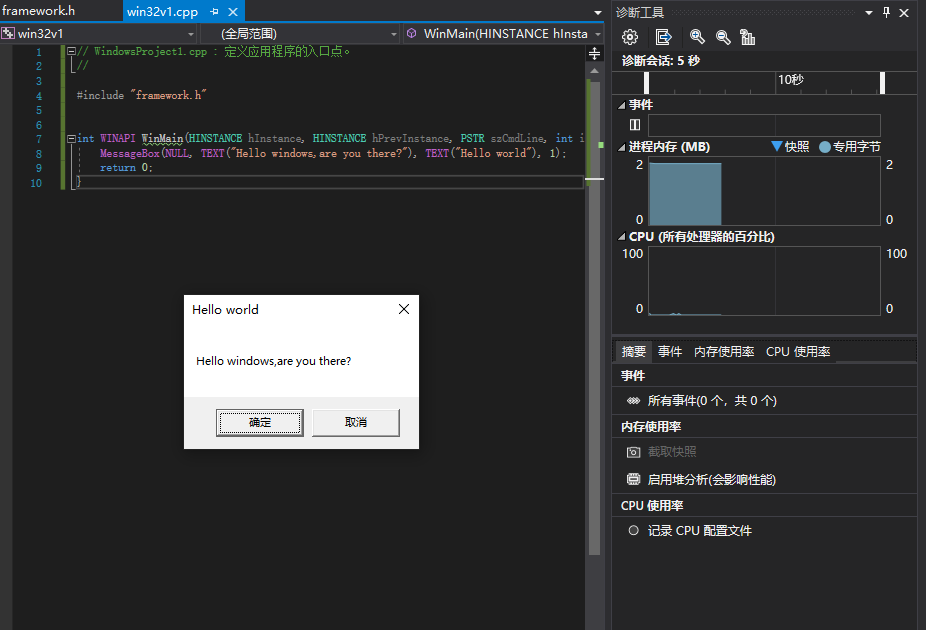
Task: Click the WinMain function icon in the navigation bar
Action: [x=412, y=33]
